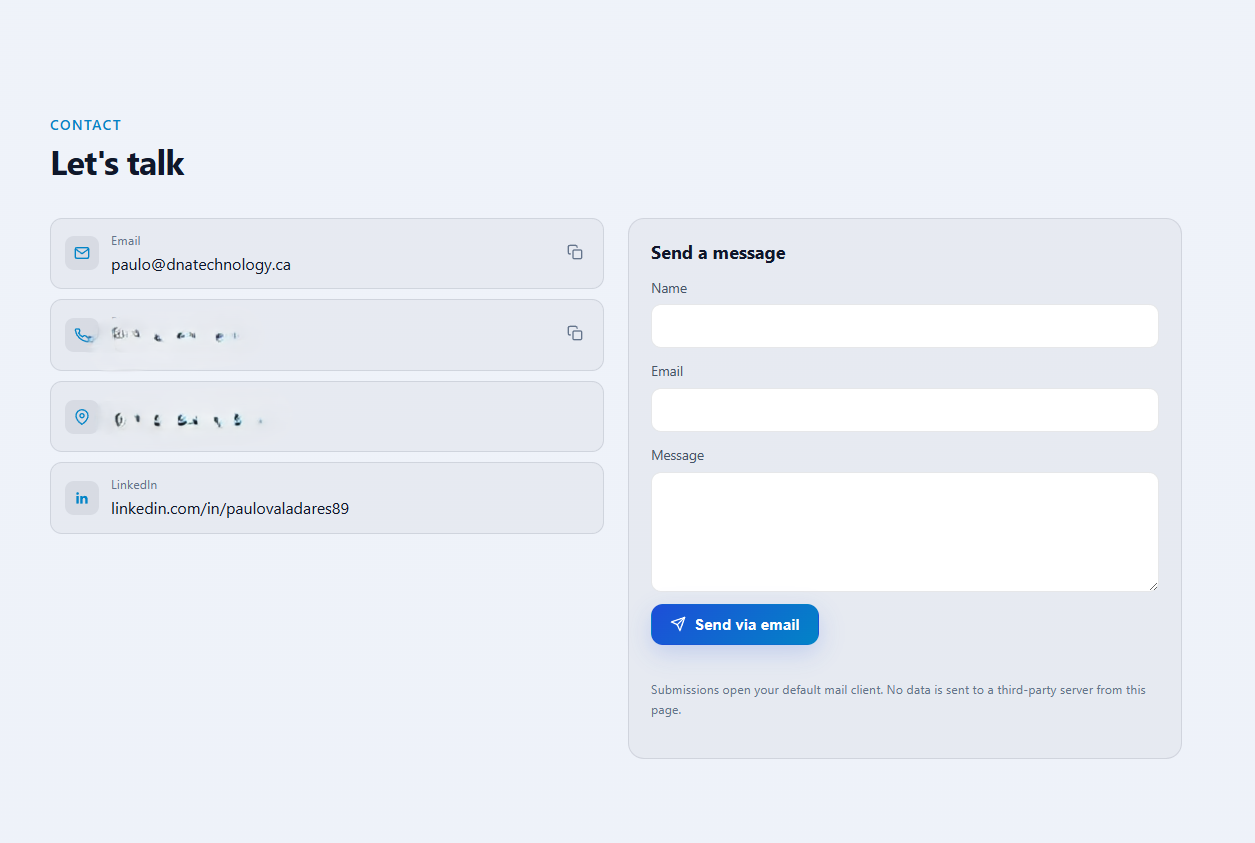Click the Message field label
The width and height of the screenshot is (1255, 843).
[x=677, y=455]
